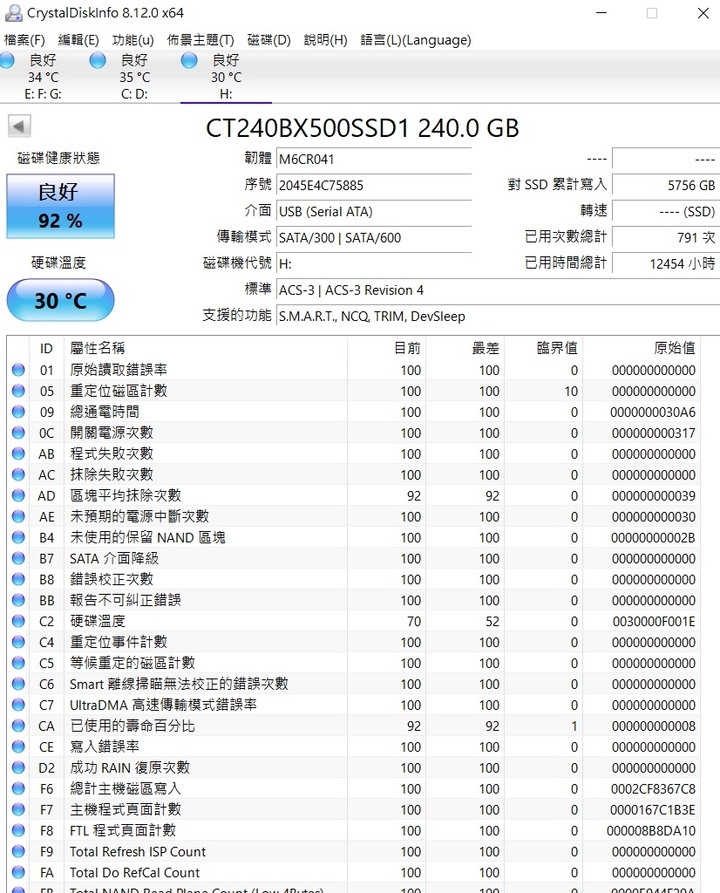Viewport: 720px width, 893px height.
Task: Click the interface field USB (Serial ATA)
Action: coord(374,211)
